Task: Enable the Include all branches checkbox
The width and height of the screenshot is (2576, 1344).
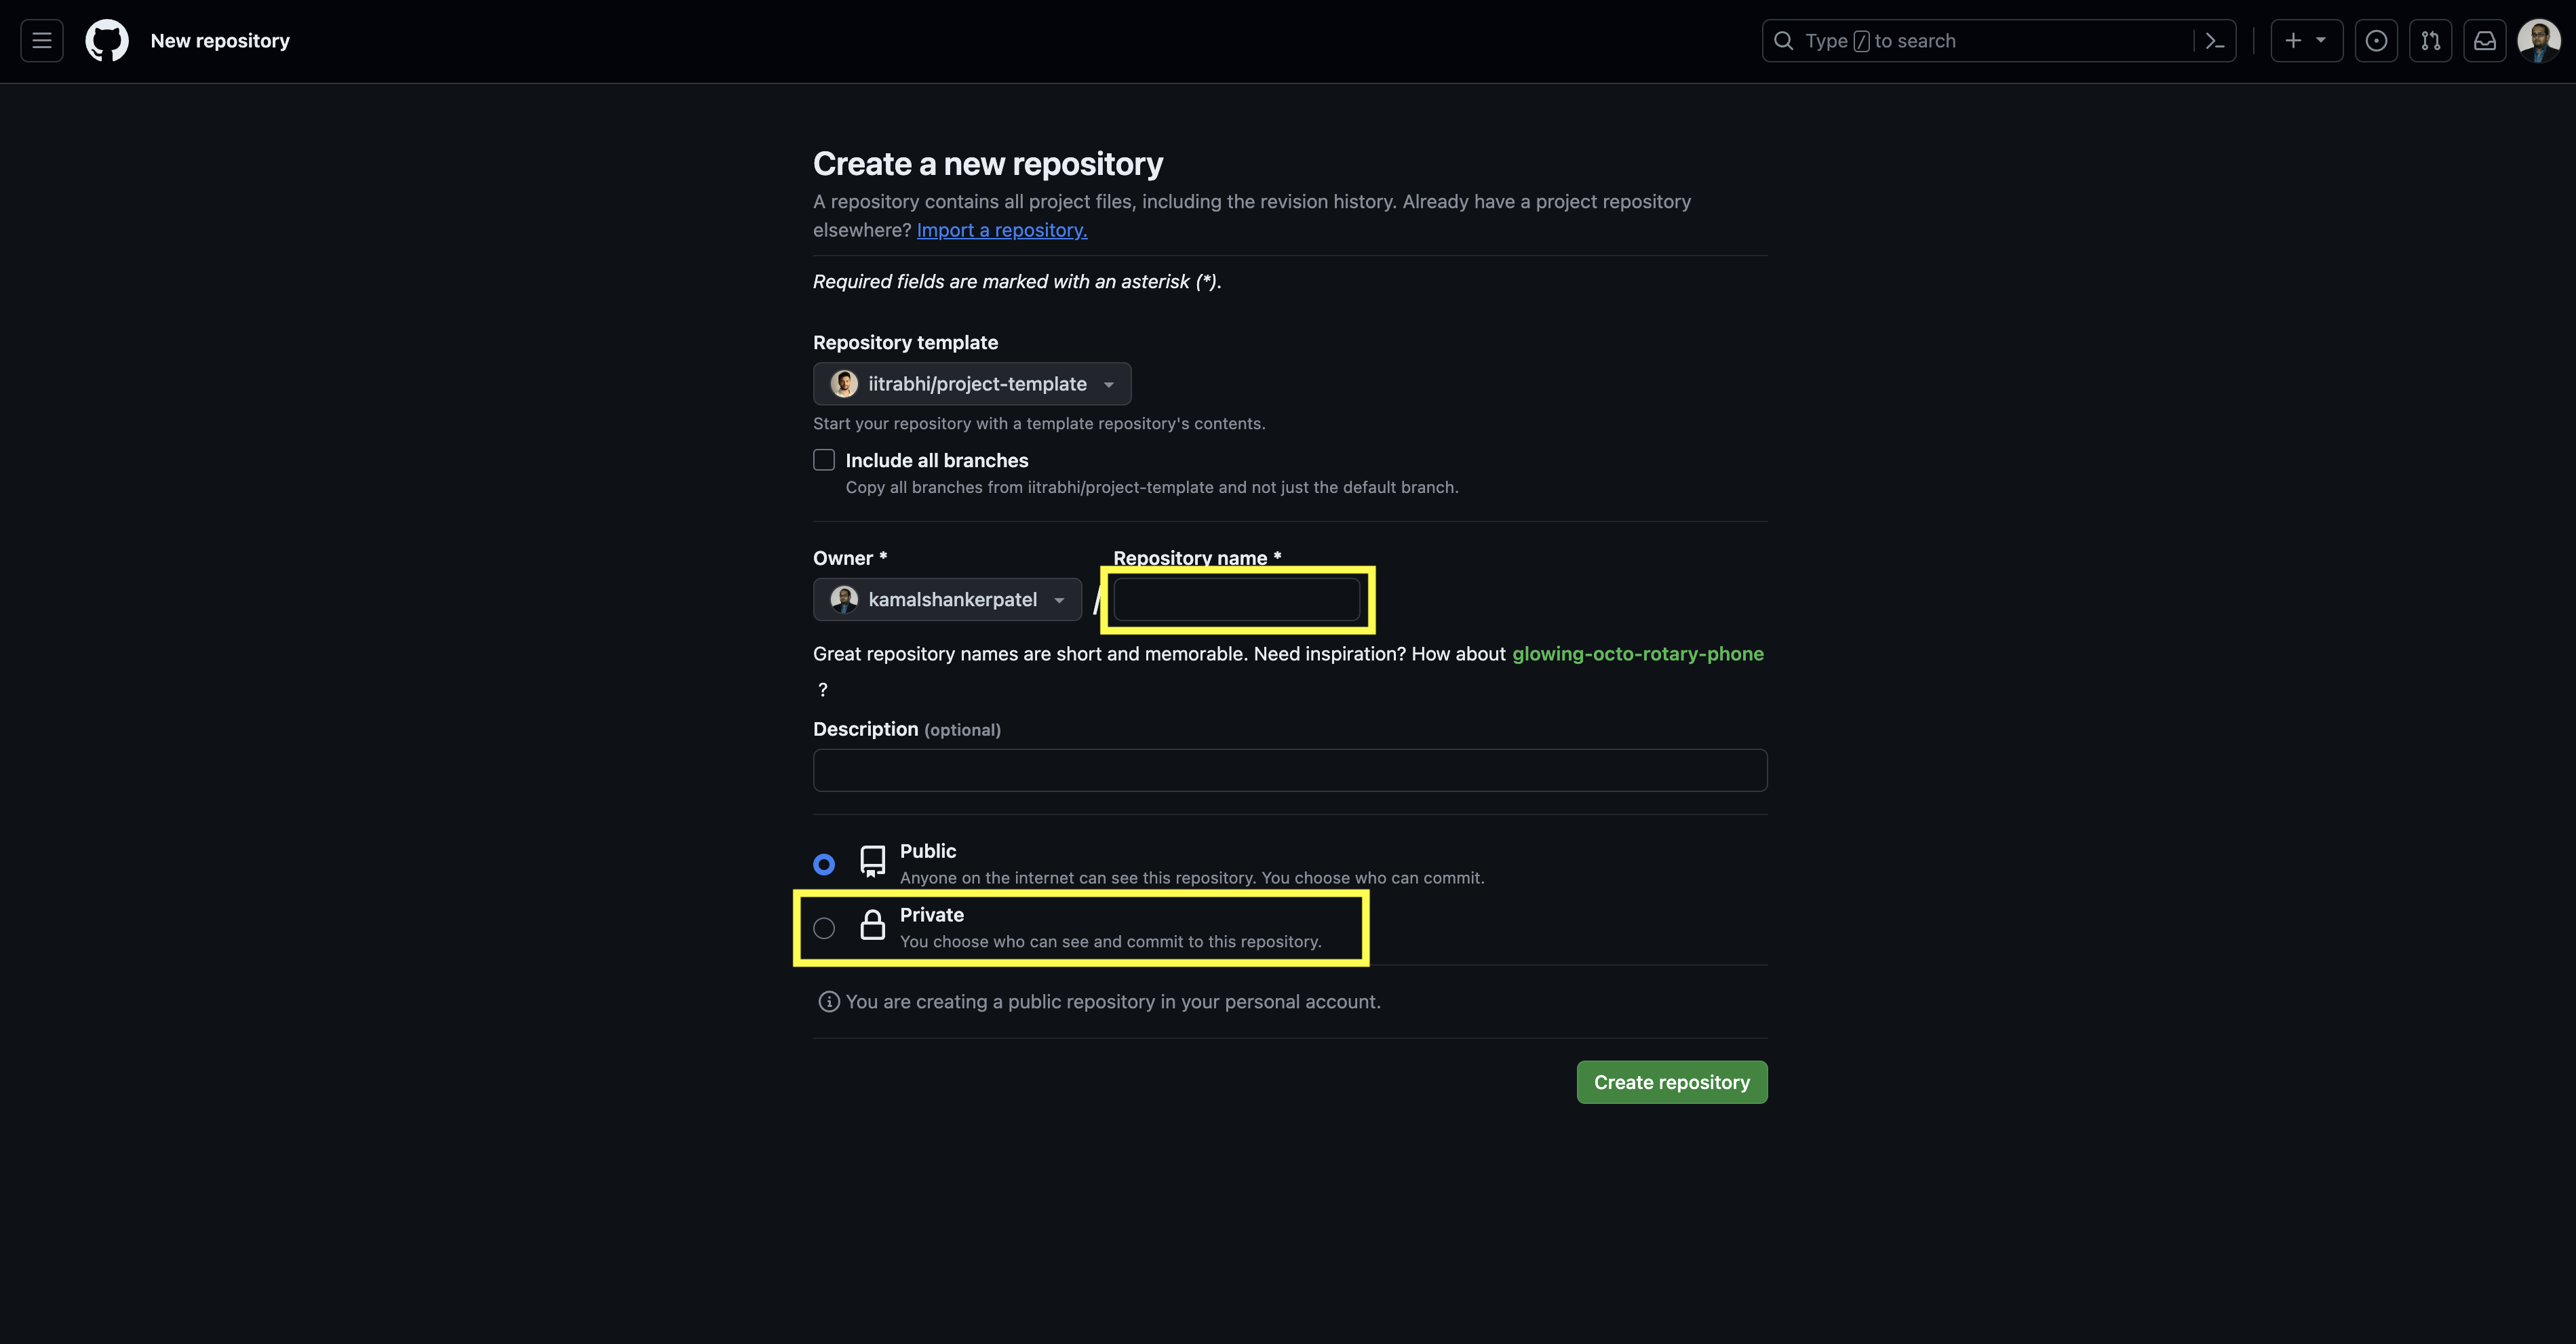Action: tap(824, 460)
